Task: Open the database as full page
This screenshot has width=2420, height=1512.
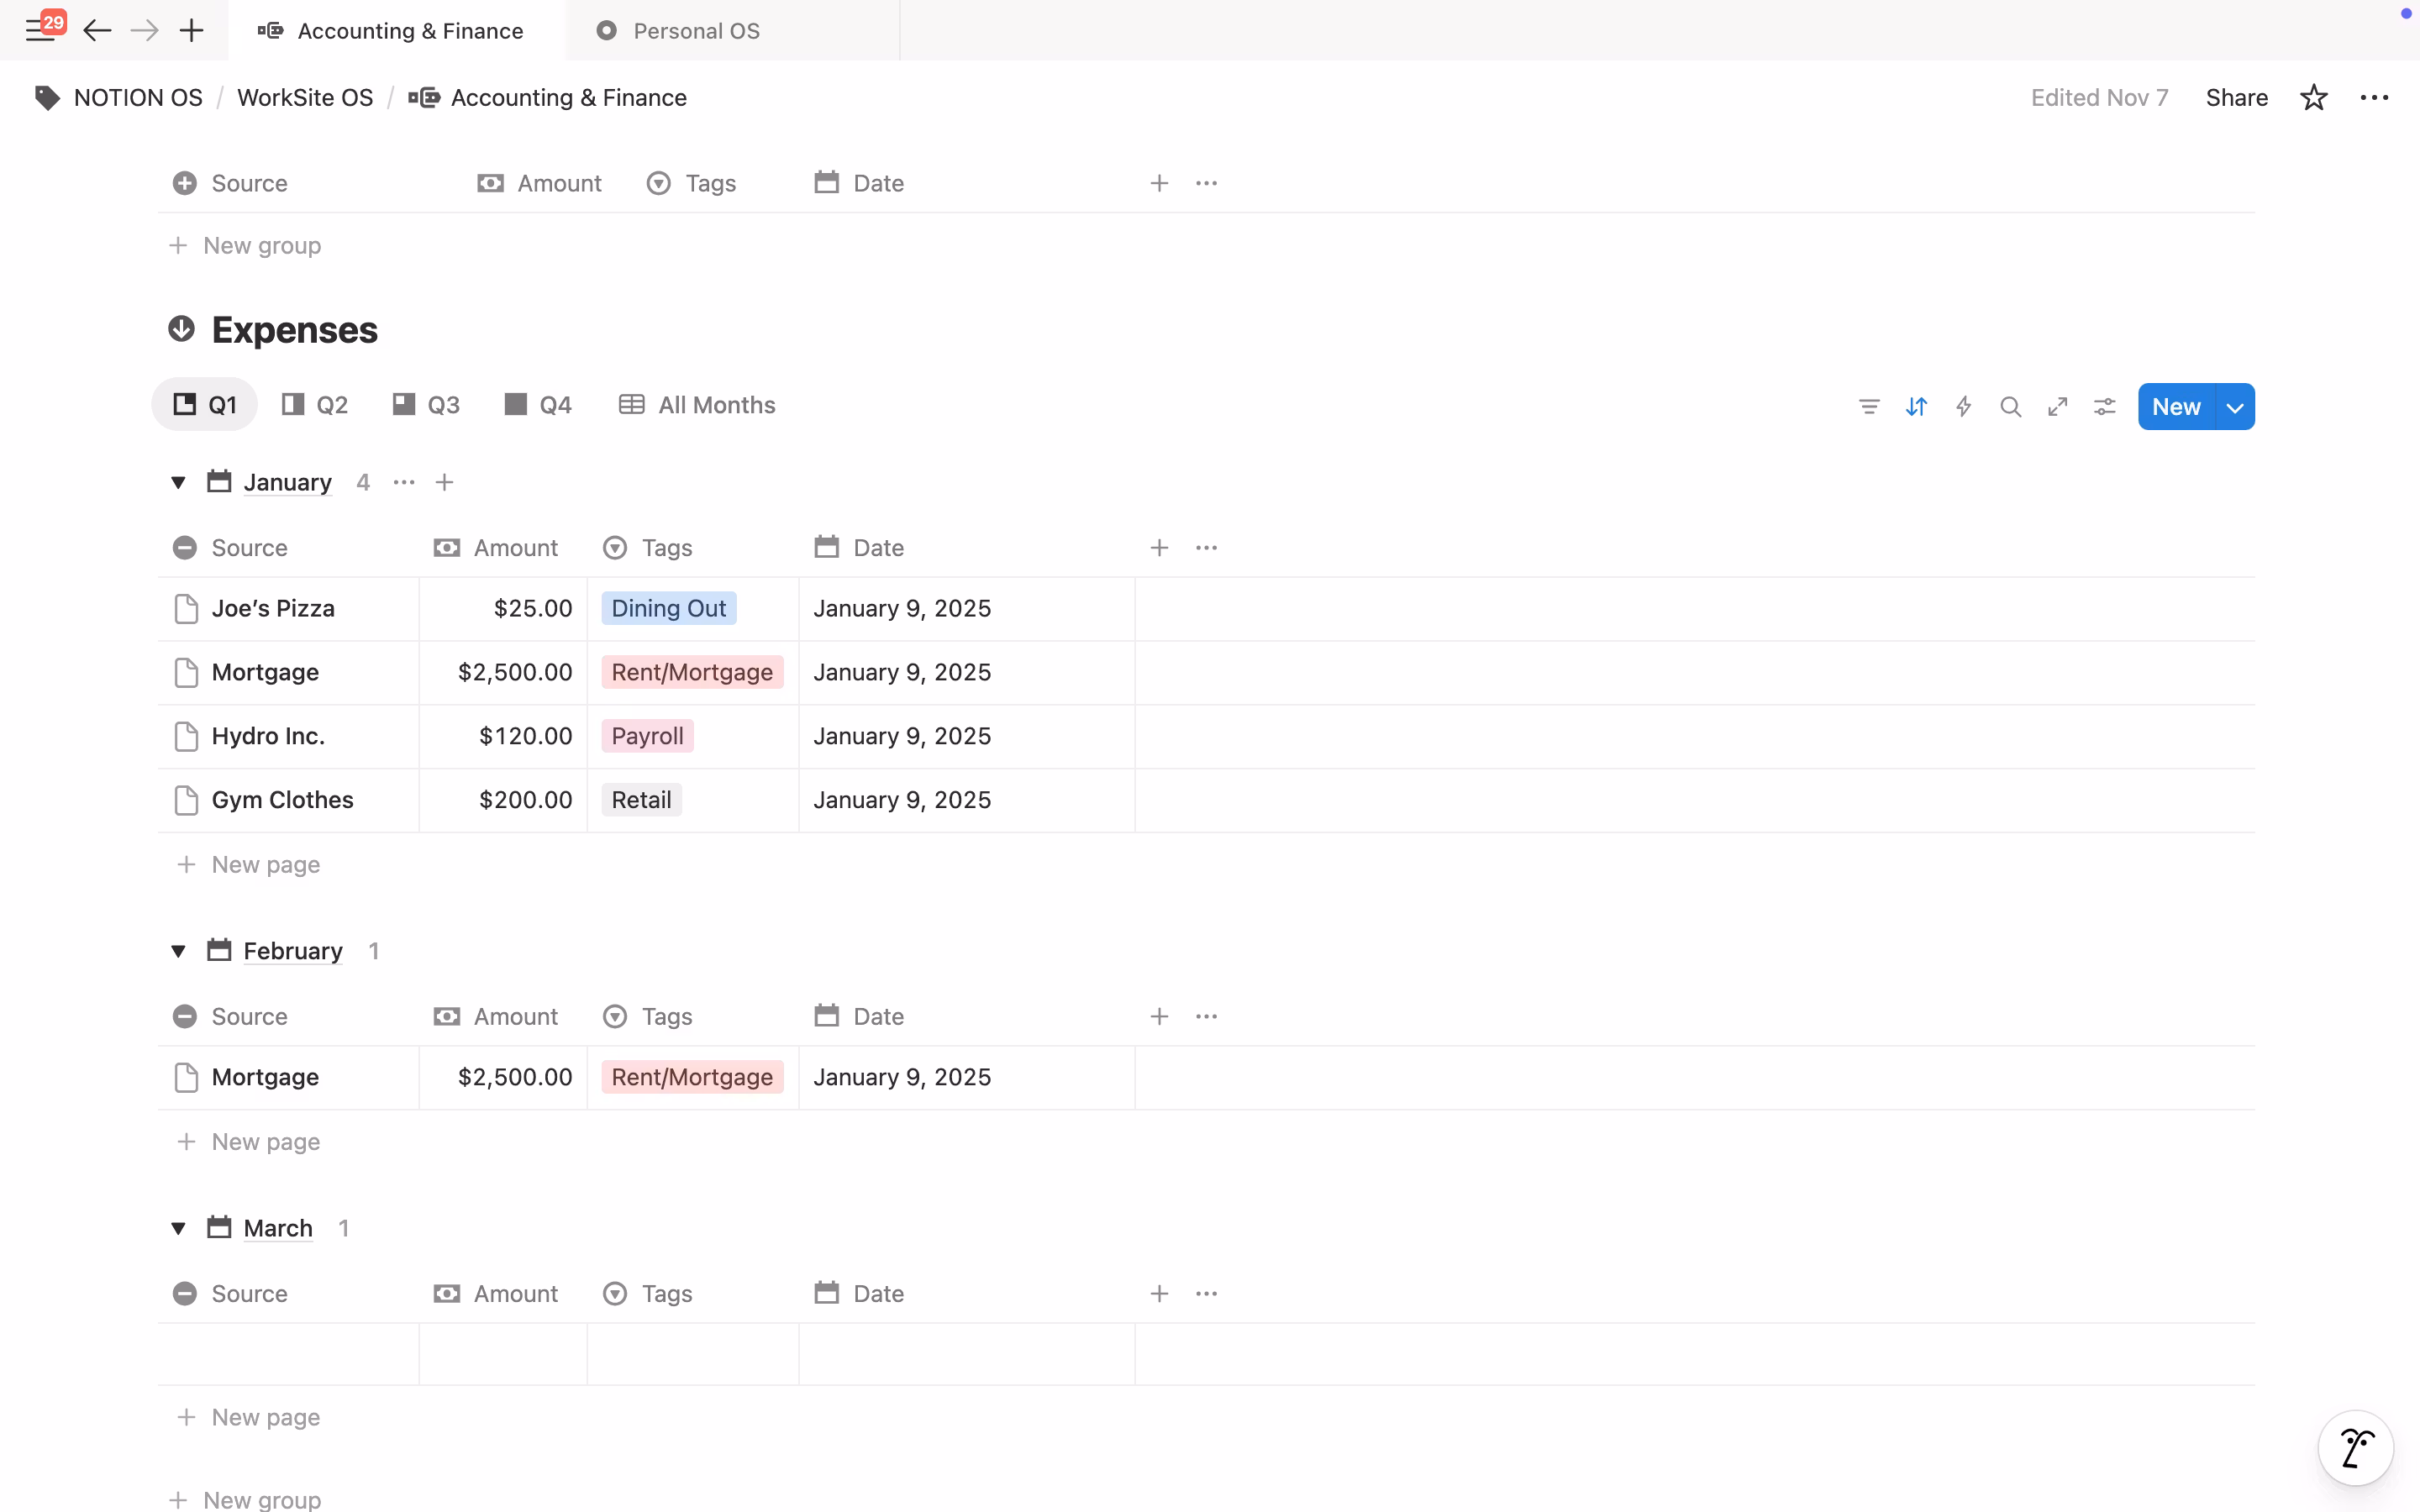Action: click(x=2057, y=407)
